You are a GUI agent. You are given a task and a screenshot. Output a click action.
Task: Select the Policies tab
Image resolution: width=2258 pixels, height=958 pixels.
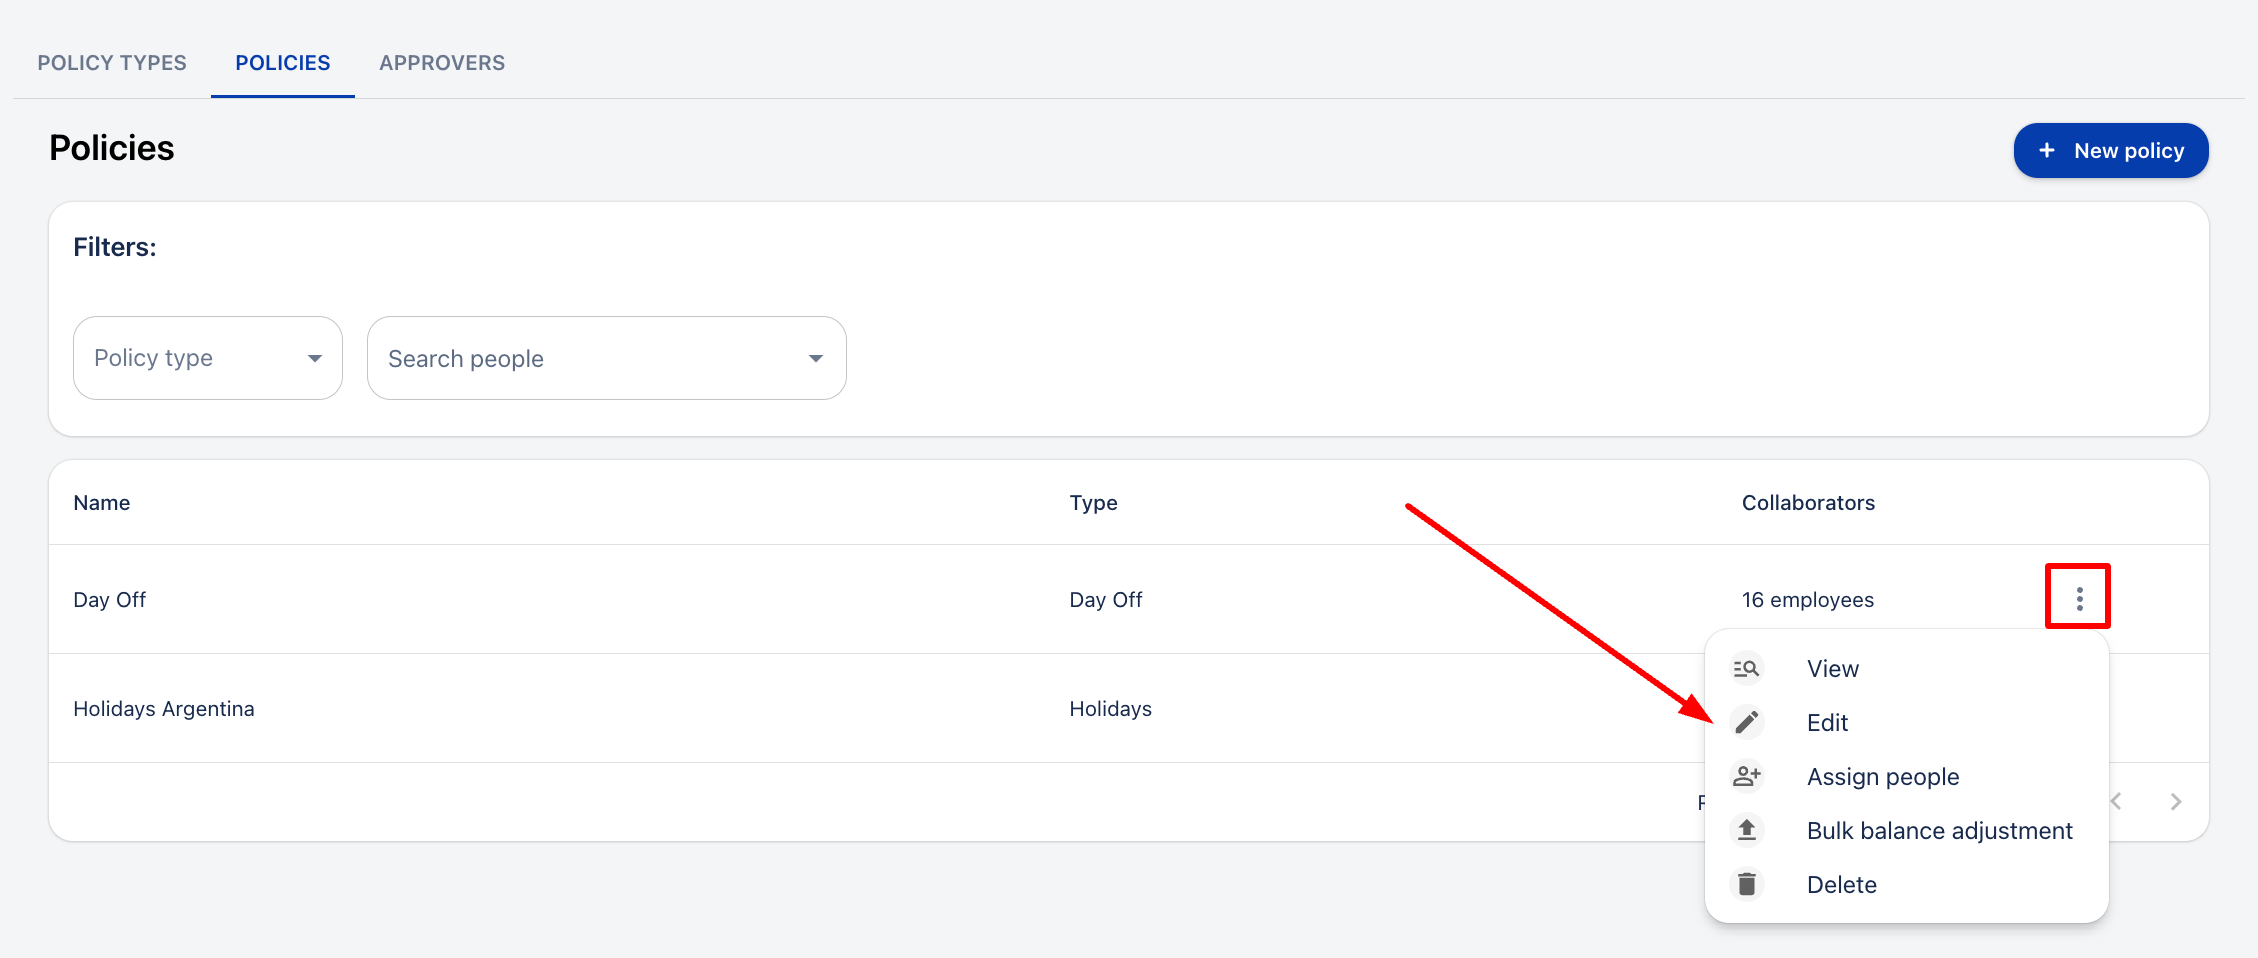coord(283,63)
